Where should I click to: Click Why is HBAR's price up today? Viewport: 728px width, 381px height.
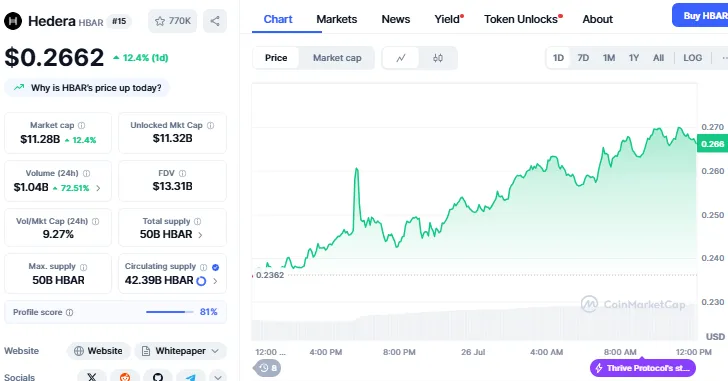(x=87, y=88)
